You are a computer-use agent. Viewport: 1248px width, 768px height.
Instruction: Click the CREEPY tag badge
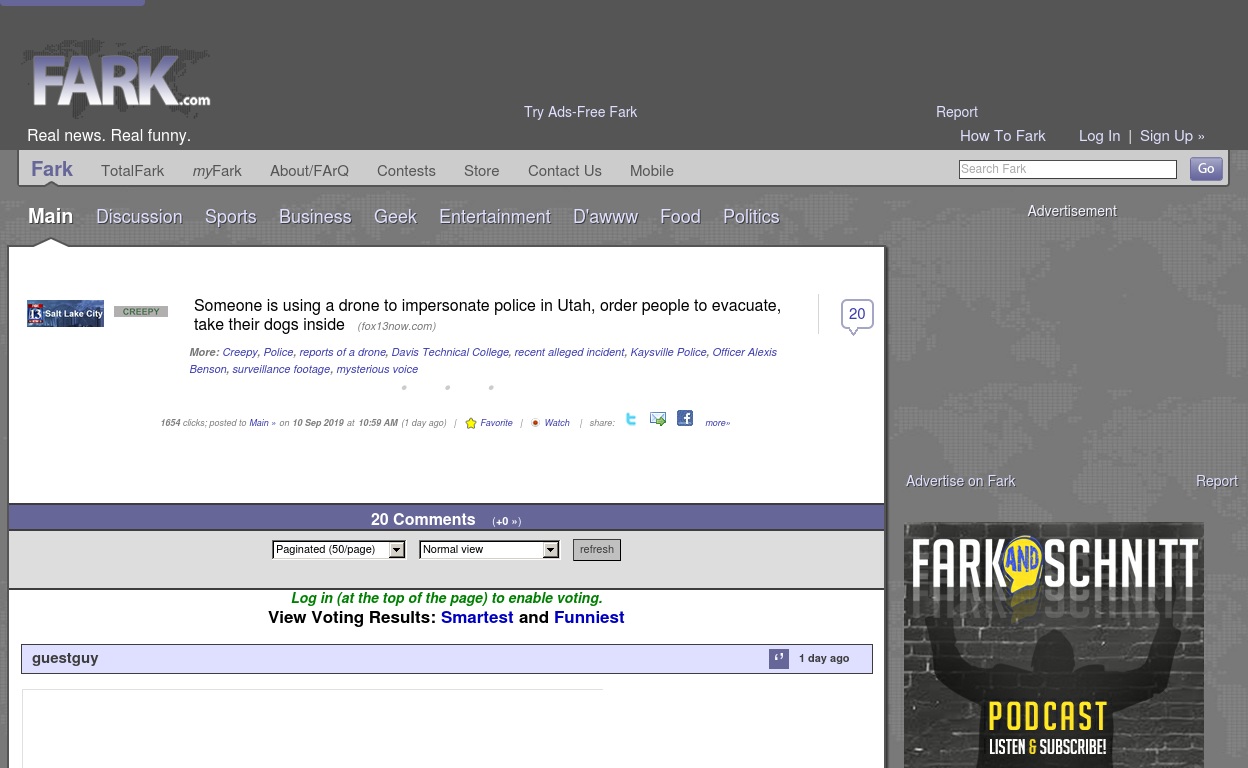(141, 312)
